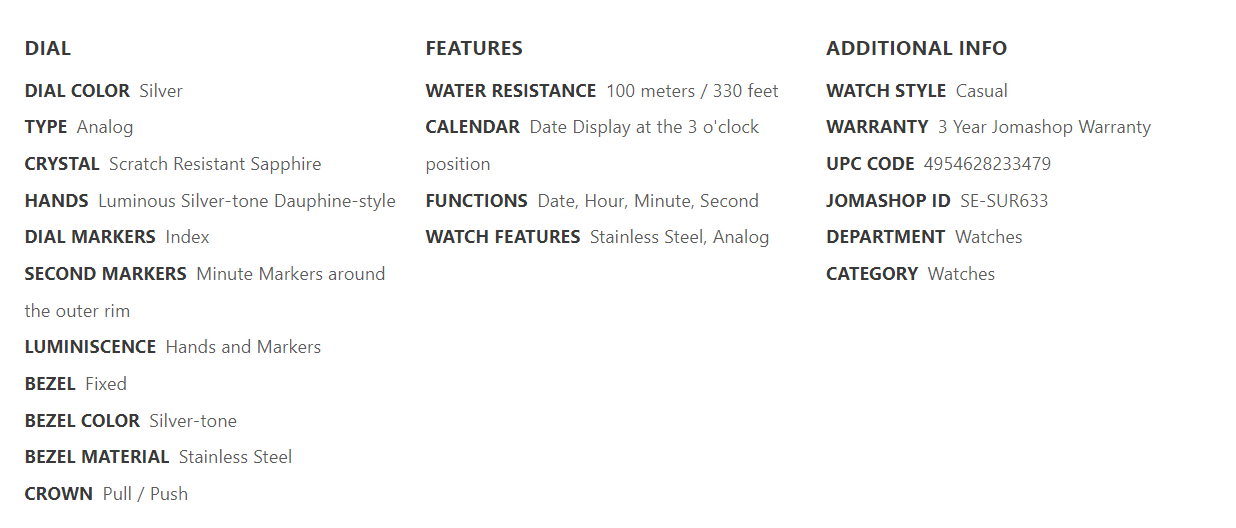Click 'Scratch Resistant Sapphire' crystal value

click(x=215, y=164)
